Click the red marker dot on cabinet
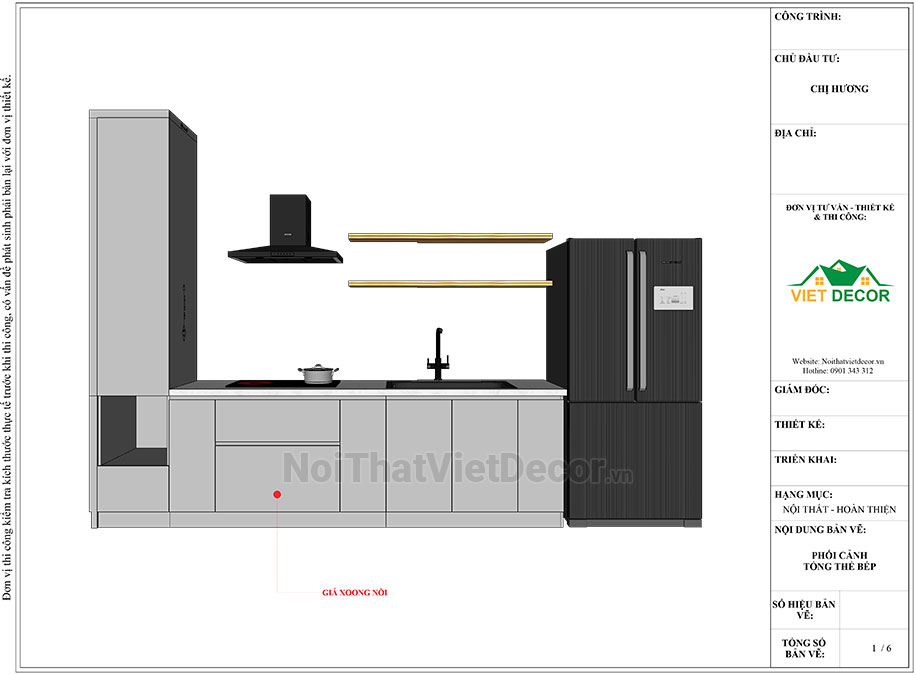916x675 pixels. pyautogui.click(x=277, y=494)
